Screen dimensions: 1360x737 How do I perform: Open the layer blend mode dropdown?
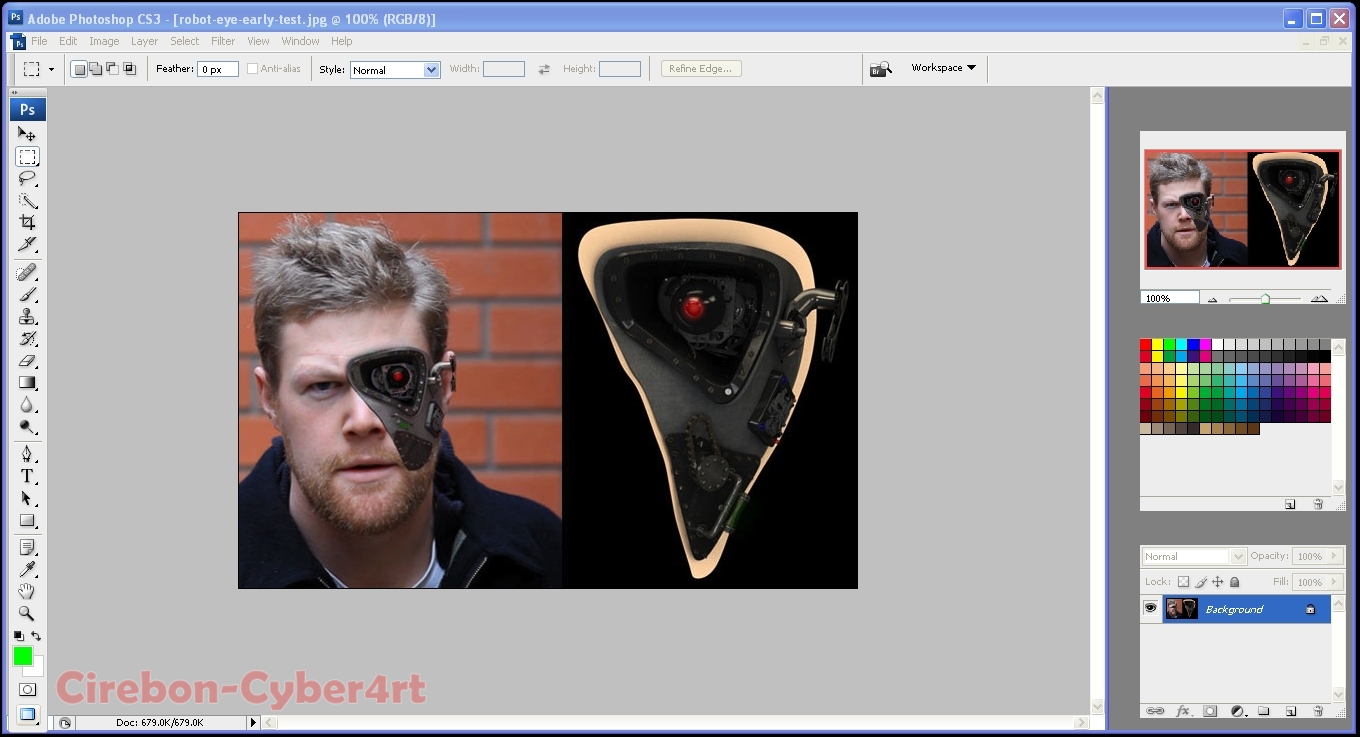1194,556
